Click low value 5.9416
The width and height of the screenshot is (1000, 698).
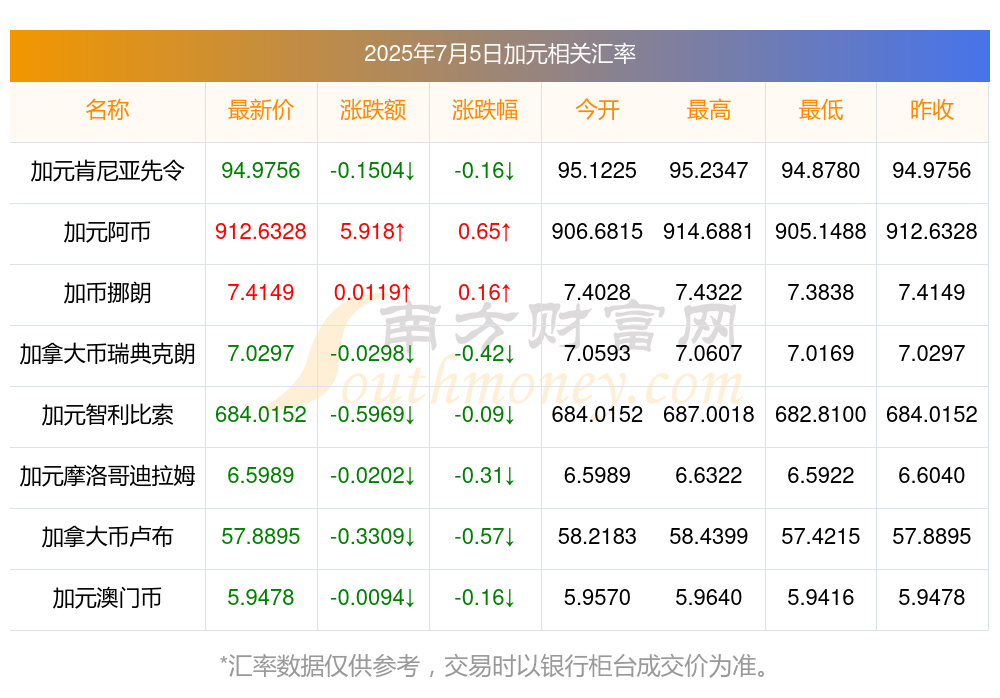[821, 597]
